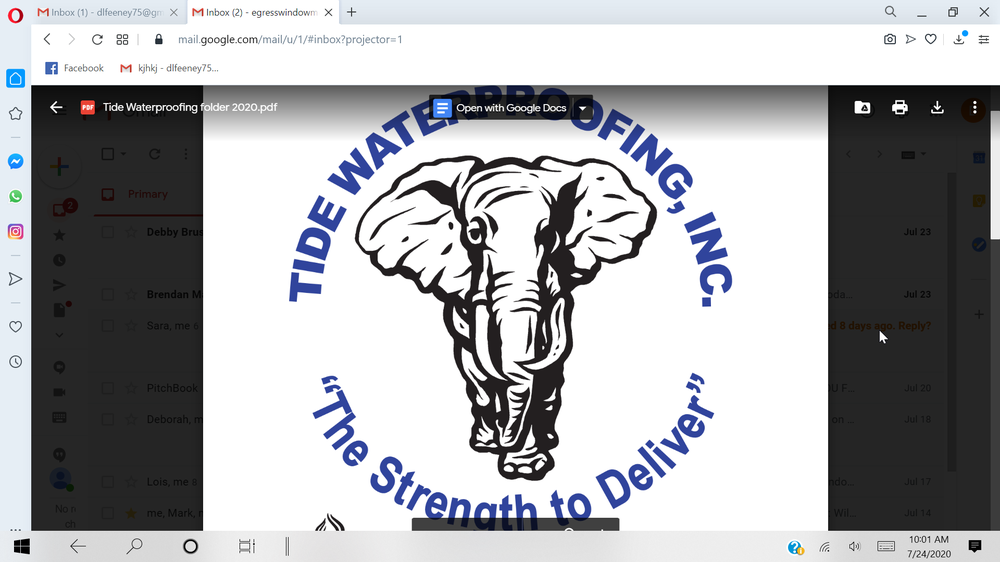Open Windows Start menu

[x=22, y=547]
